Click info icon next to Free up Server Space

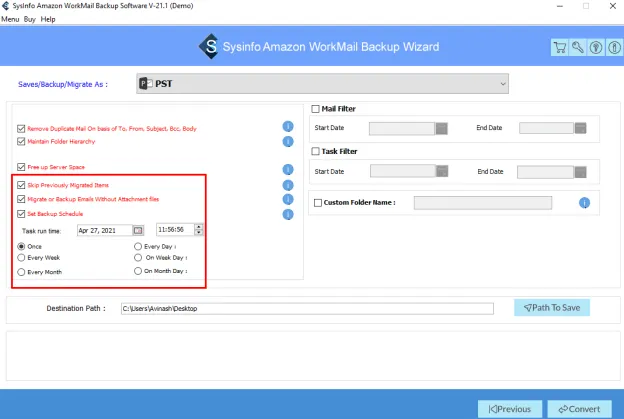point(288,168)
